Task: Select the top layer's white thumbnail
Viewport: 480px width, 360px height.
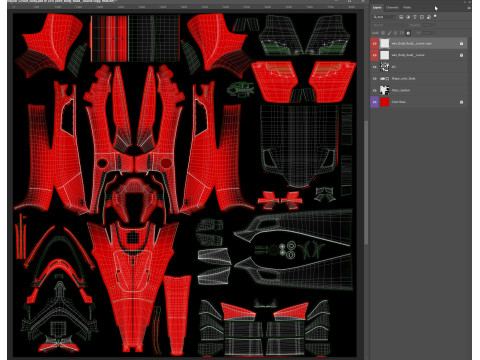Action: click(x=385, y=43)
